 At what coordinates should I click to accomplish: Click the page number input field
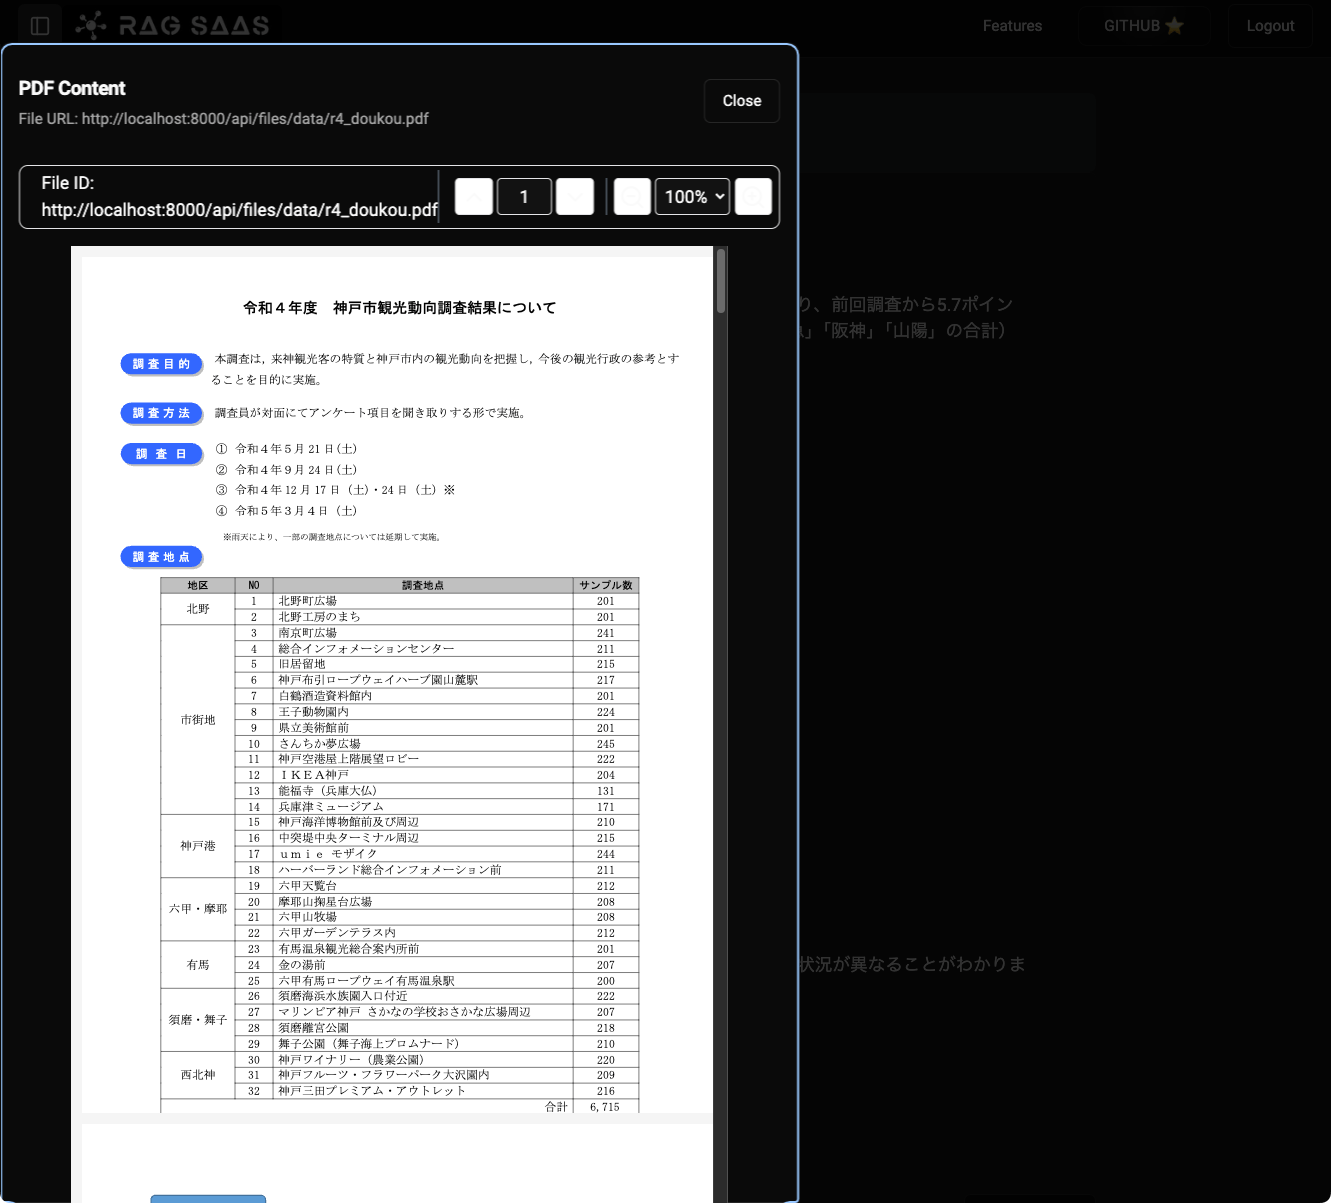coord(524,197)
